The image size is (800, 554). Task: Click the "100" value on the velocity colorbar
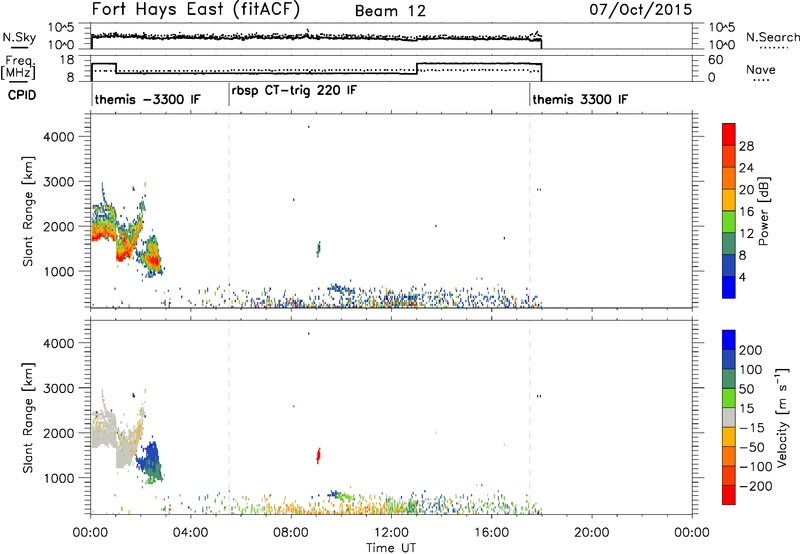coord(751,370)
